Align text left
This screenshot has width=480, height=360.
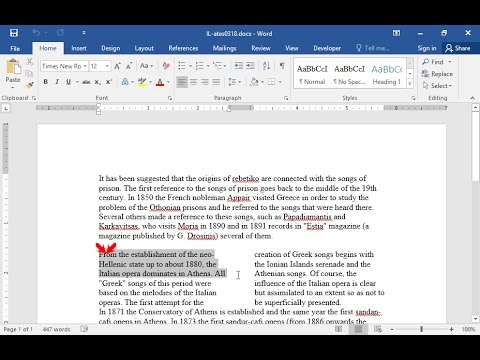pyautogui.click(x=182, y=82)
